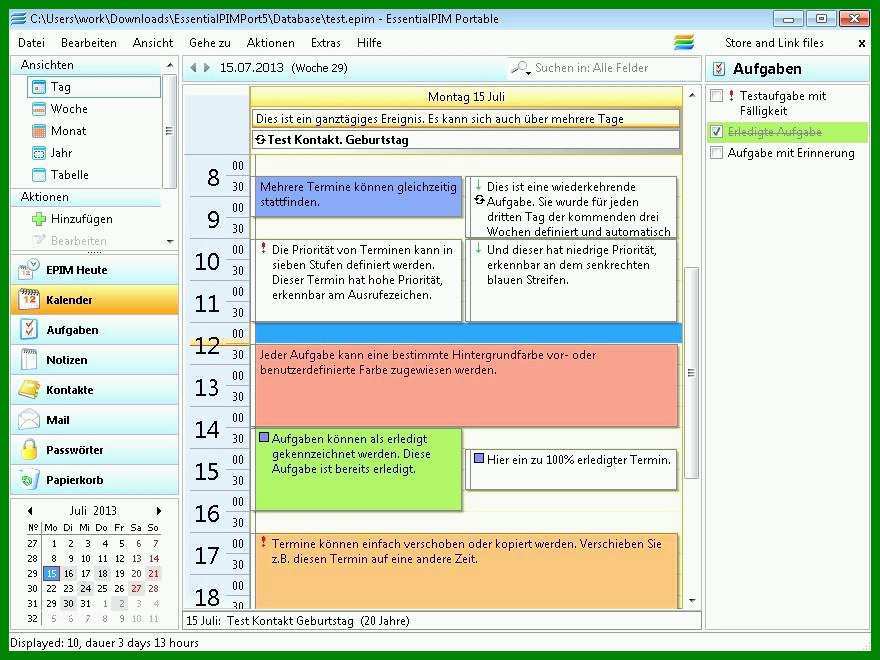Toggle completion box on 100% erledigter Termin
Screen dimensions: 880x660
[479, 458]
